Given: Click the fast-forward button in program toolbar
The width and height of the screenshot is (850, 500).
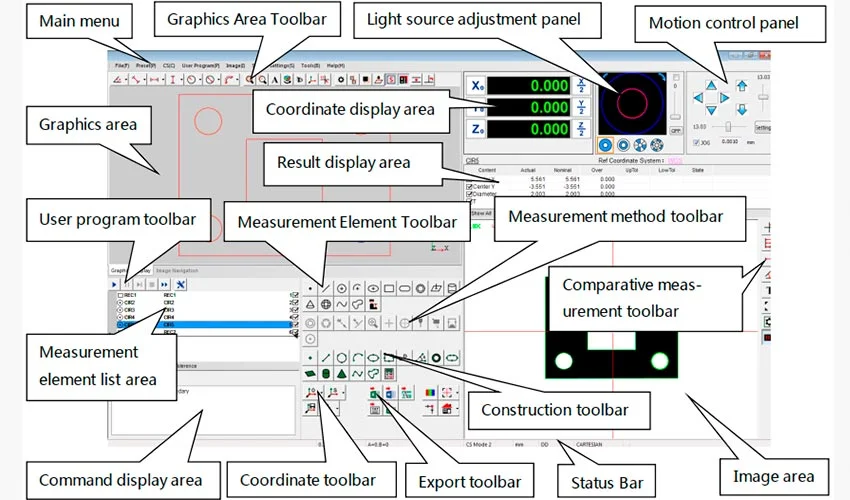Looking at the screenshot, I should pyautogui.click(x=163, y=285).
